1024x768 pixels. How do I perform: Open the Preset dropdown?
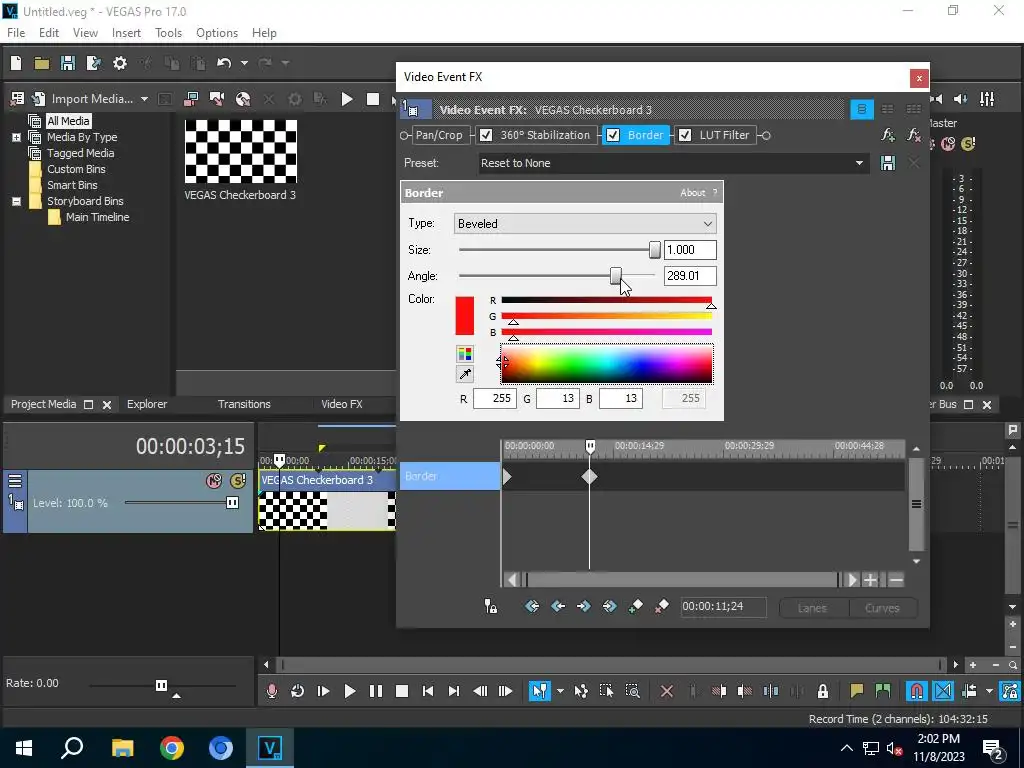pyautogui.click(x=859, y=163)
